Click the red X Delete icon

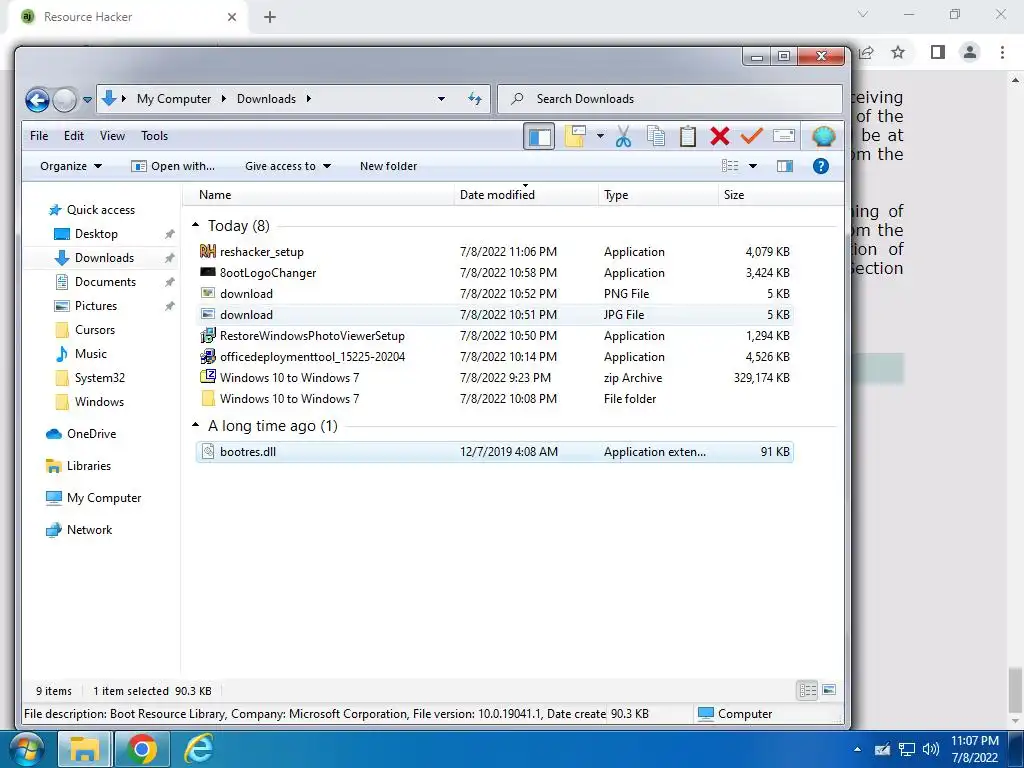pos(720,136)
